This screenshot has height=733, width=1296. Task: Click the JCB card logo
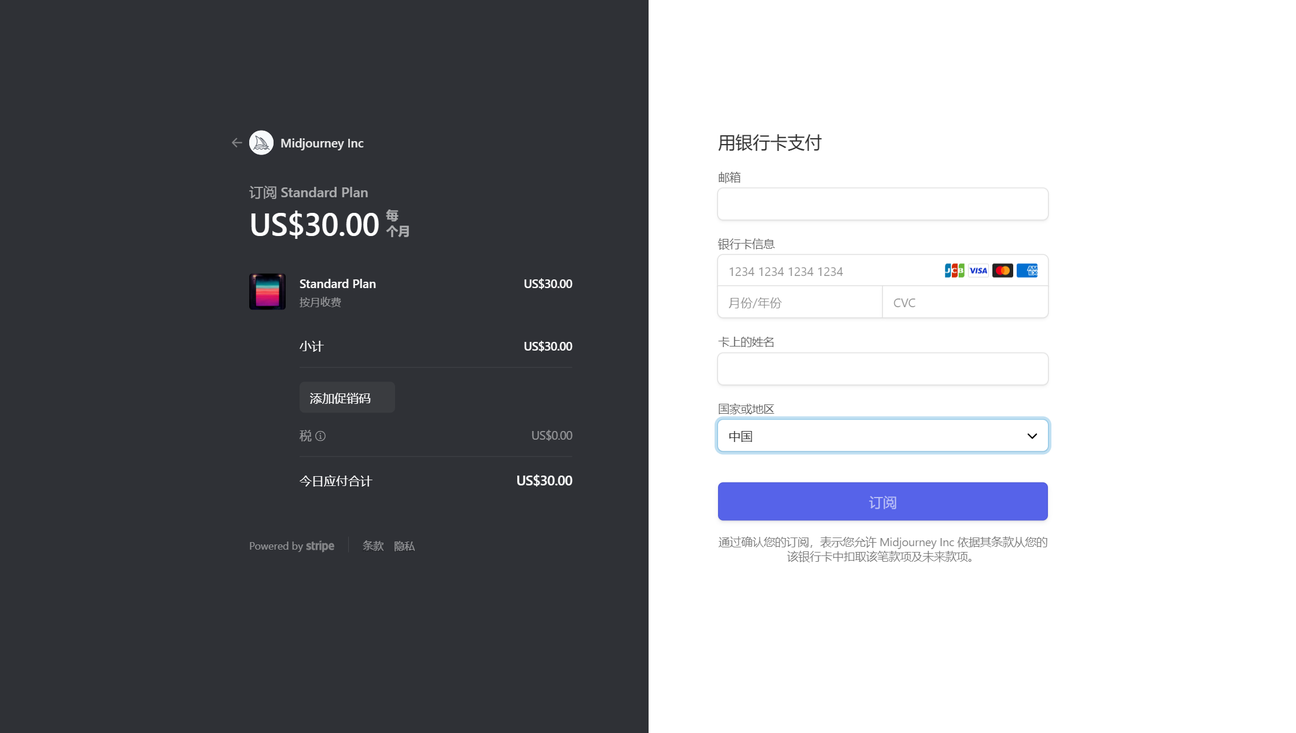click(954, 271)
